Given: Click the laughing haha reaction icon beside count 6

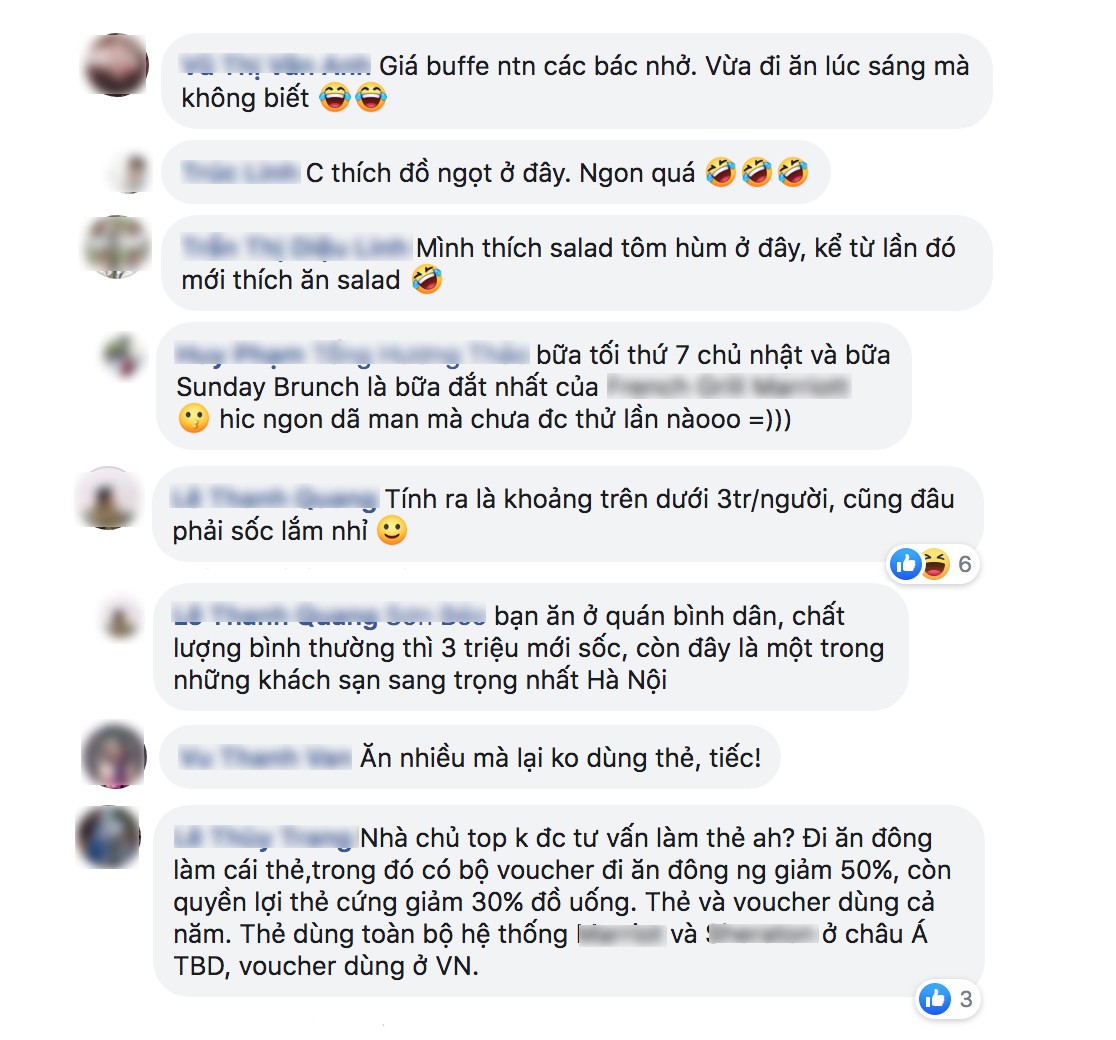Looking at the screenshot, I should point(935,564).
